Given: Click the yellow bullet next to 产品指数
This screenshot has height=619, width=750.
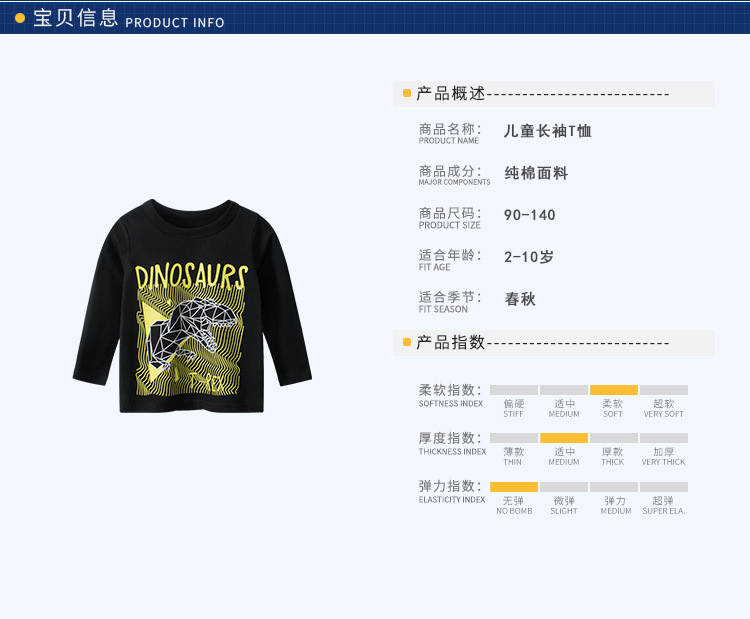Looking at the screenshot, I should (407, 342).
